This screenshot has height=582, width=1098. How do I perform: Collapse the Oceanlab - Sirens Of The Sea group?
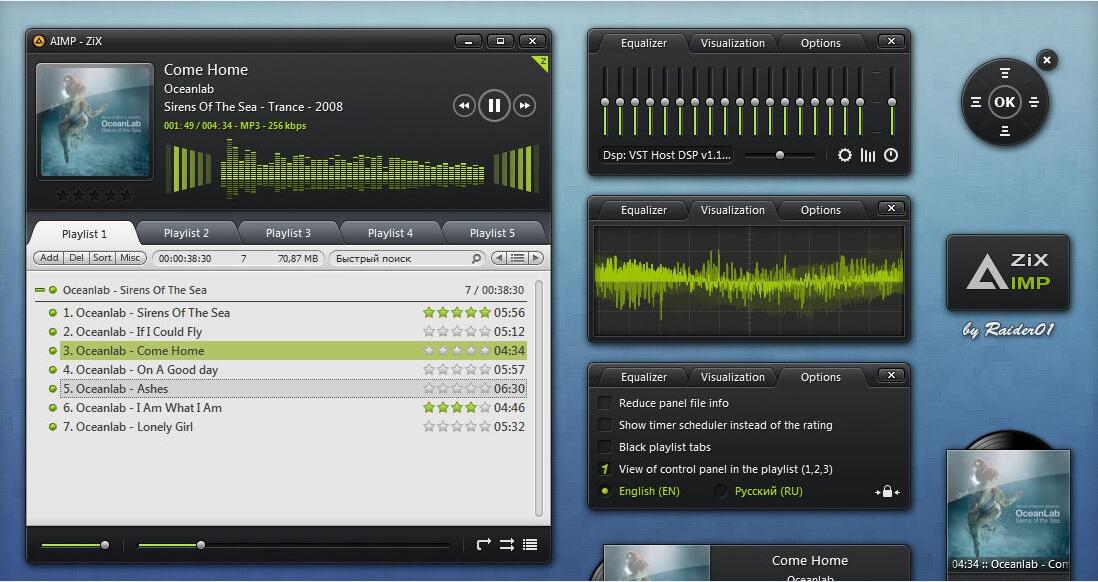point(40,290)
